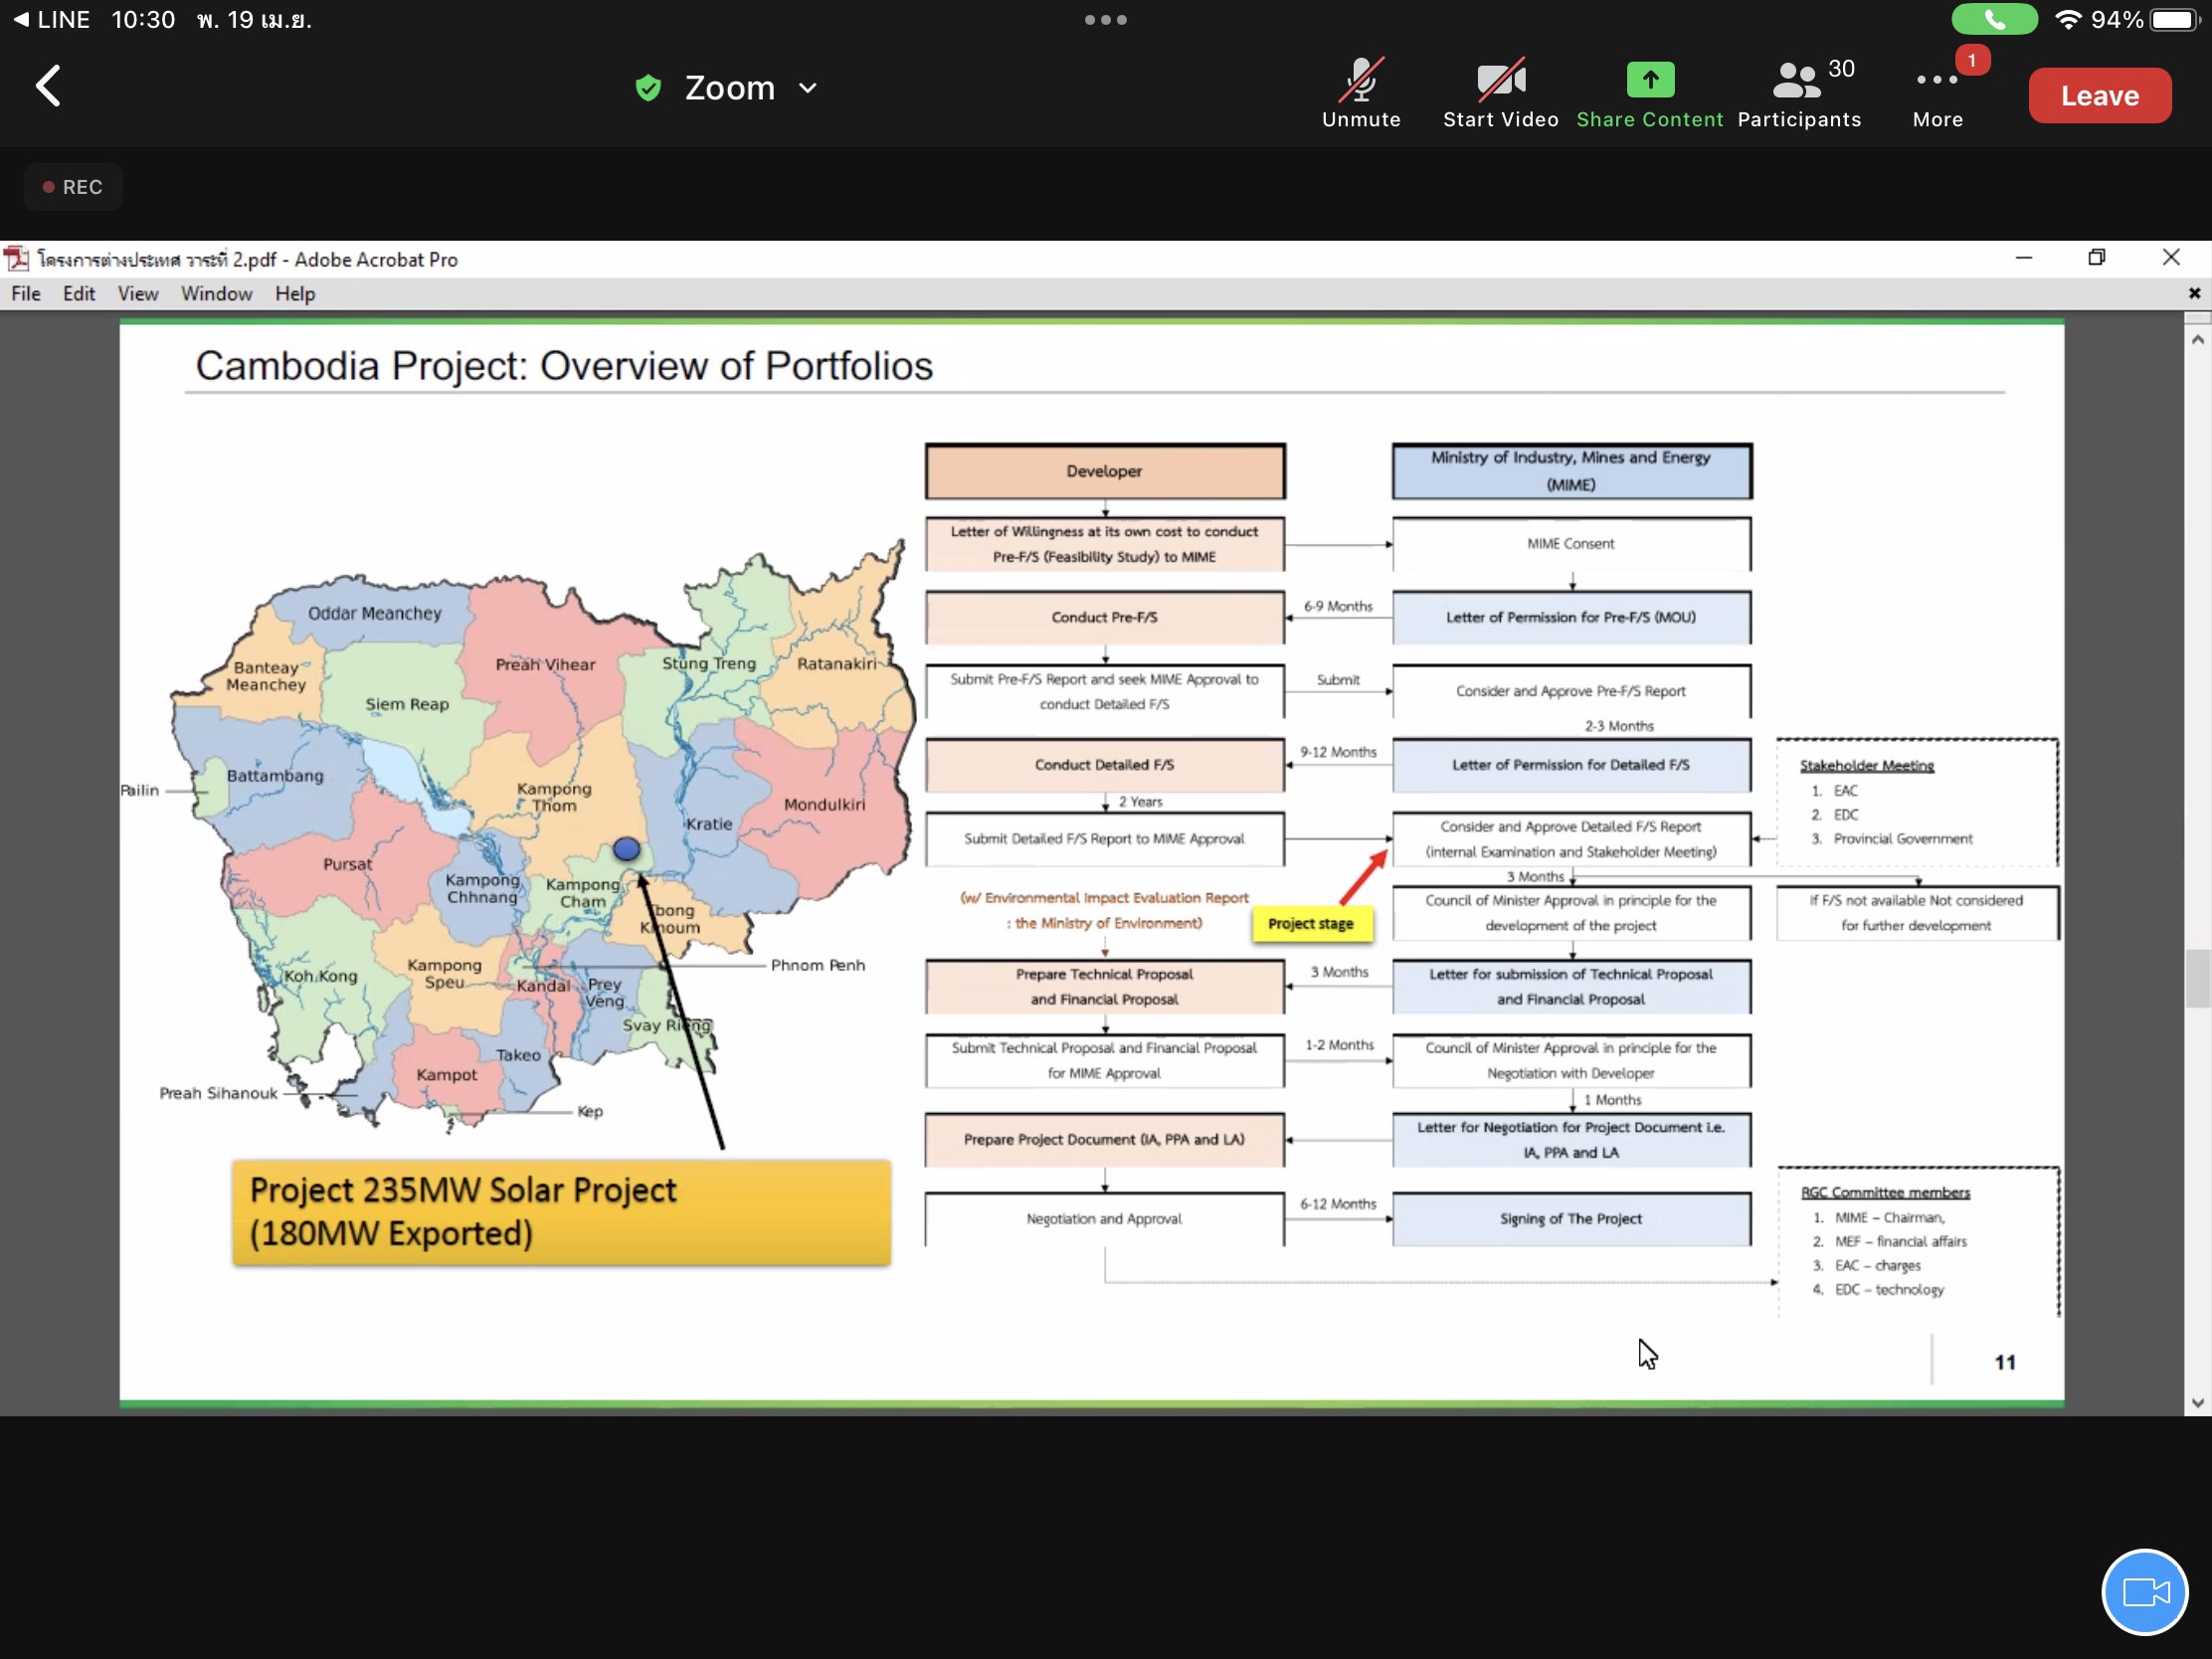Screen dimensions: 2212x1659
Task: Click the MIME Consent box
Action: point(1571,544)
